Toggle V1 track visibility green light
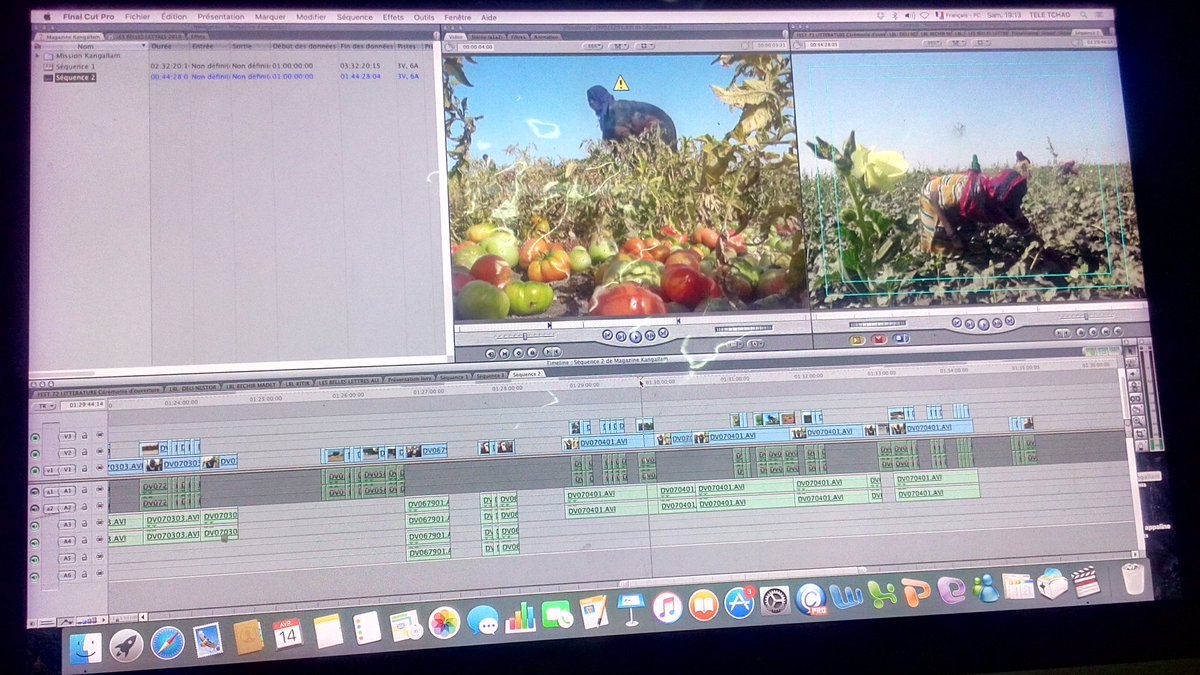Viewport: 1200px width, 675px height. (35, 469)
